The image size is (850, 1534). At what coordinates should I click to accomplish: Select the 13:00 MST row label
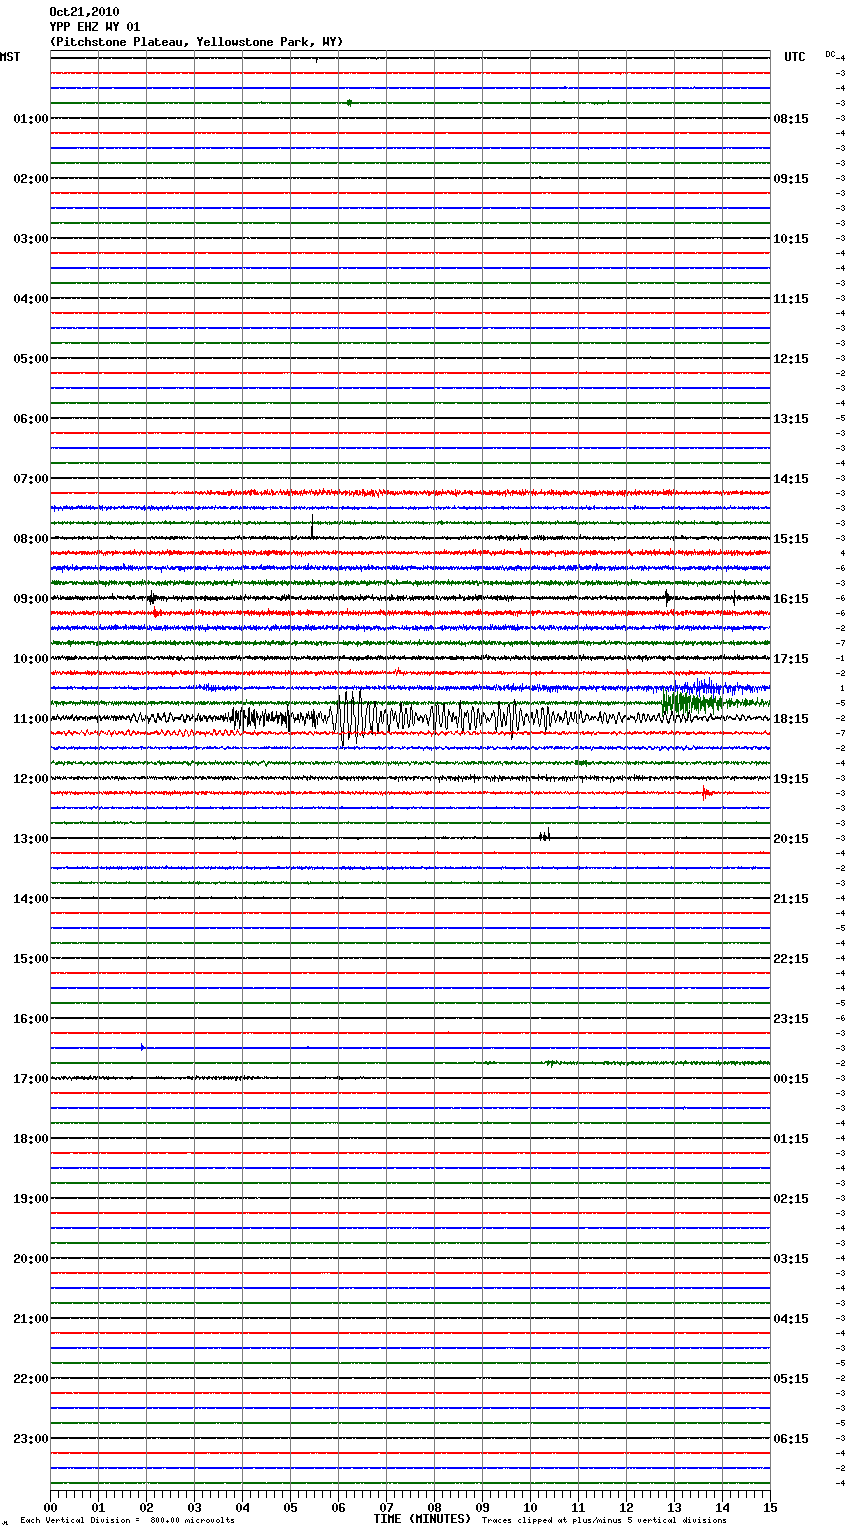pos(31,839)
